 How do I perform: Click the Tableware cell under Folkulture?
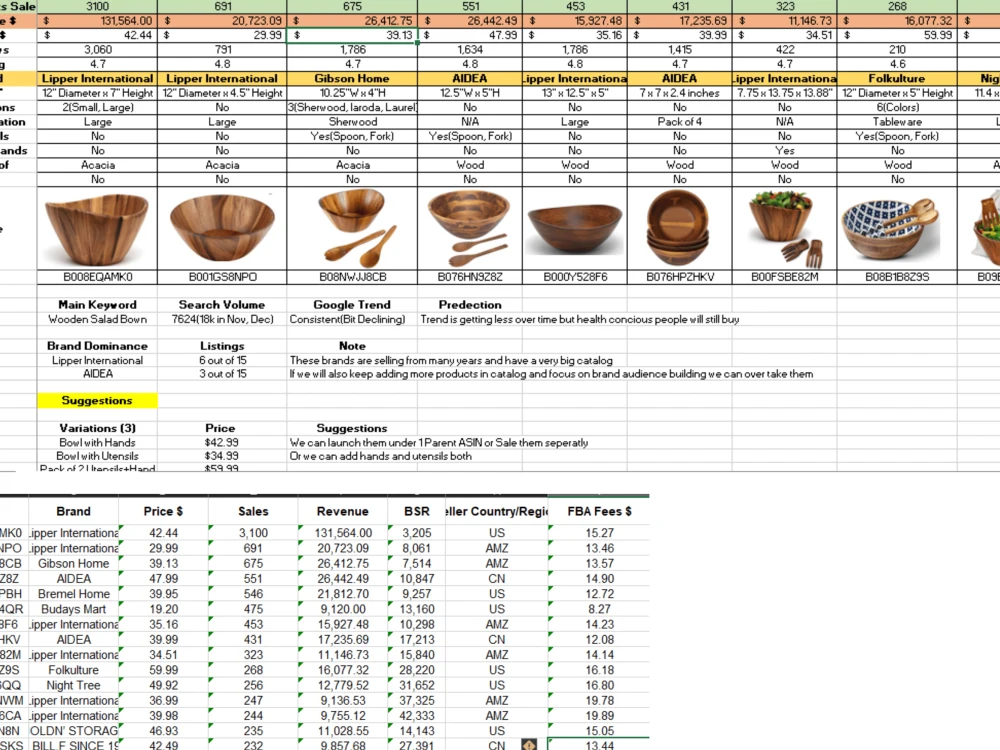click(897, 122)
